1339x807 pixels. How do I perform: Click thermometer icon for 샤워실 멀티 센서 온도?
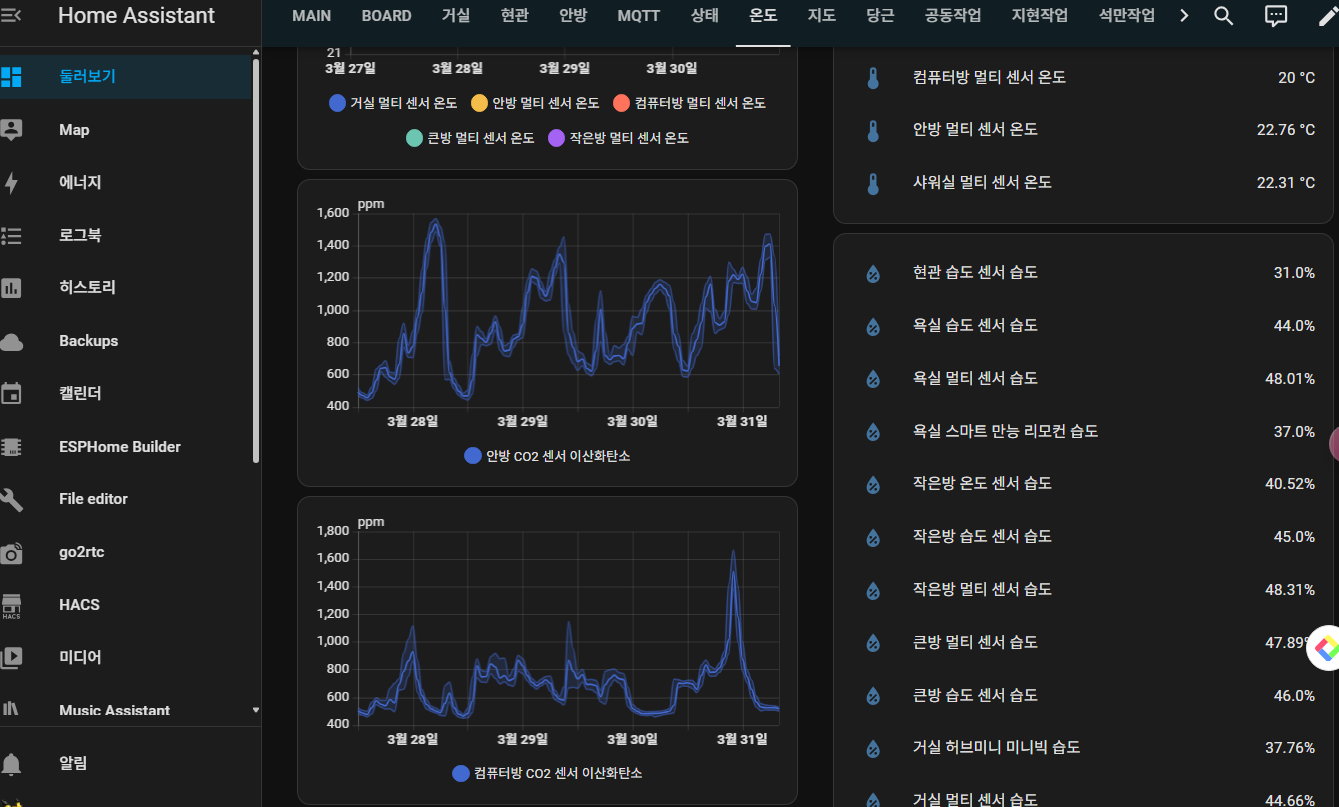click(873, 183)
